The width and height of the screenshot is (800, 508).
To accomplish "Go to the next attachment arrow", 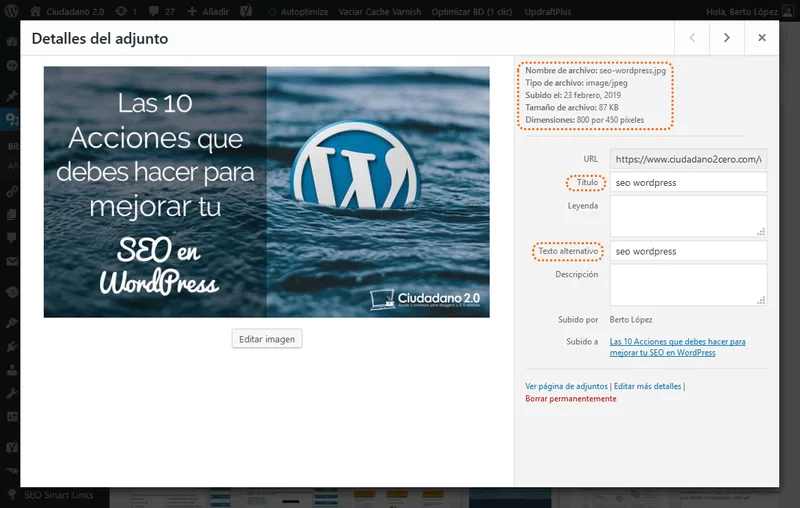I will coord(727,38).
